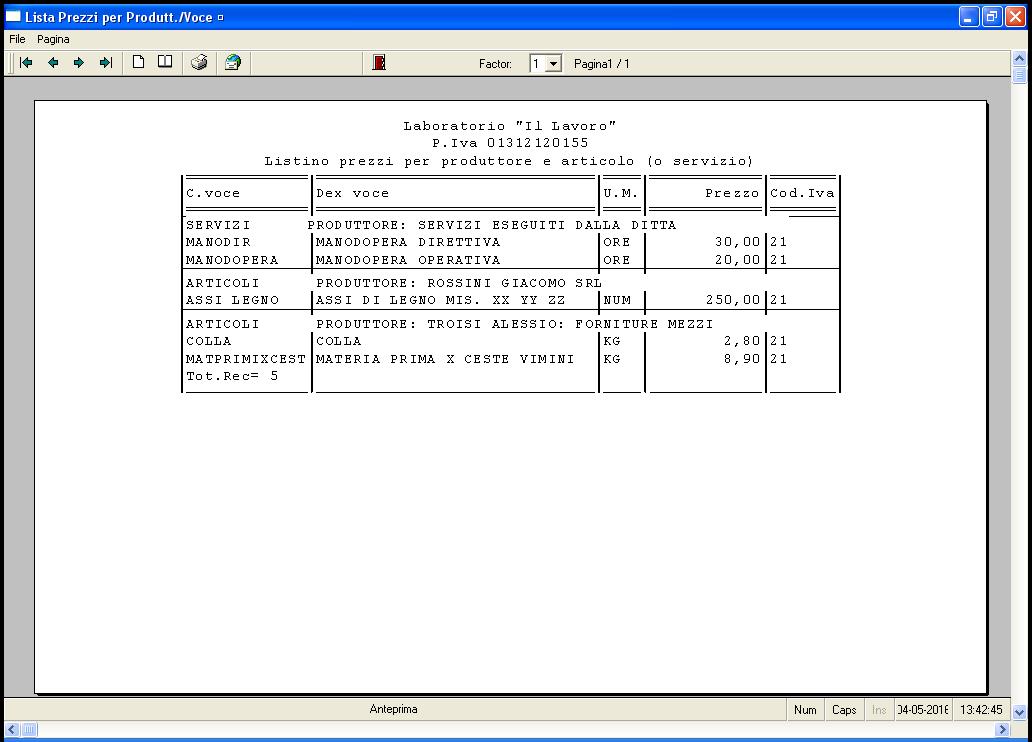1032x742 pixels.
Task: Click P.Iva 01312120155 line
Action: tap(510, 142)
